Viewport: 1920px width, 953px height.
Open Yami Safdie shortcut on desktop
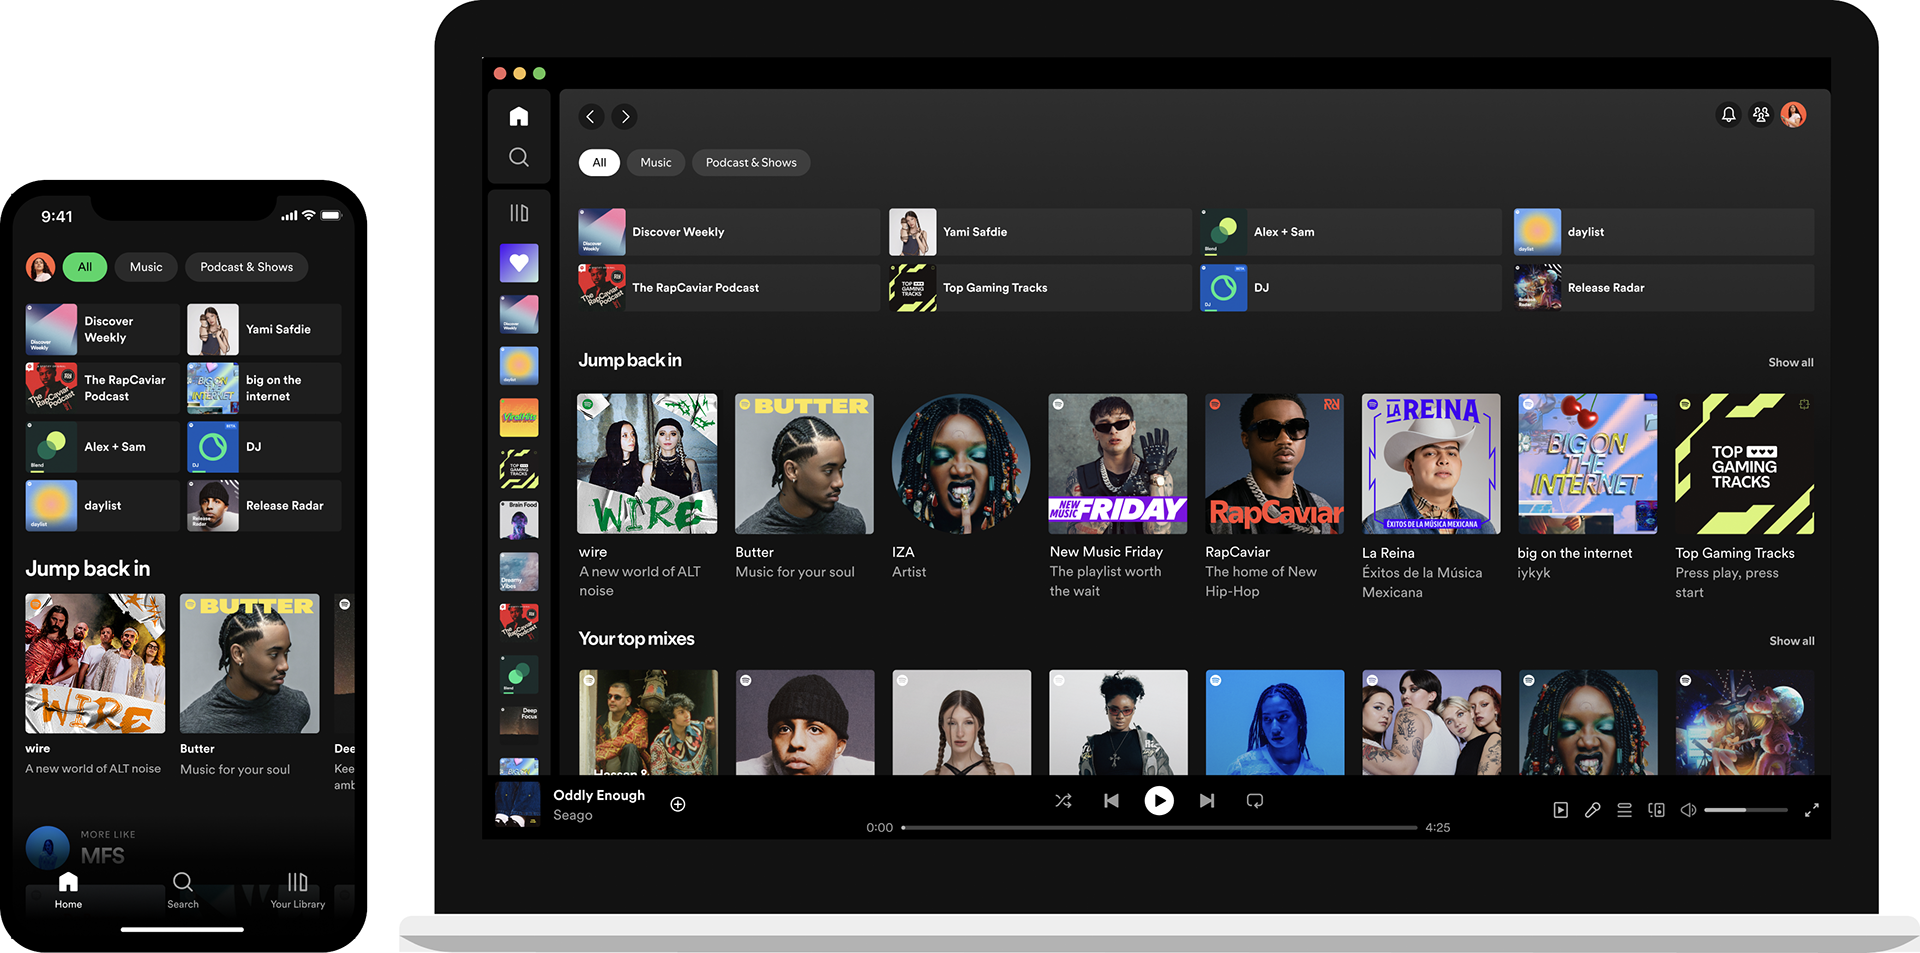tap(1040, 232)
